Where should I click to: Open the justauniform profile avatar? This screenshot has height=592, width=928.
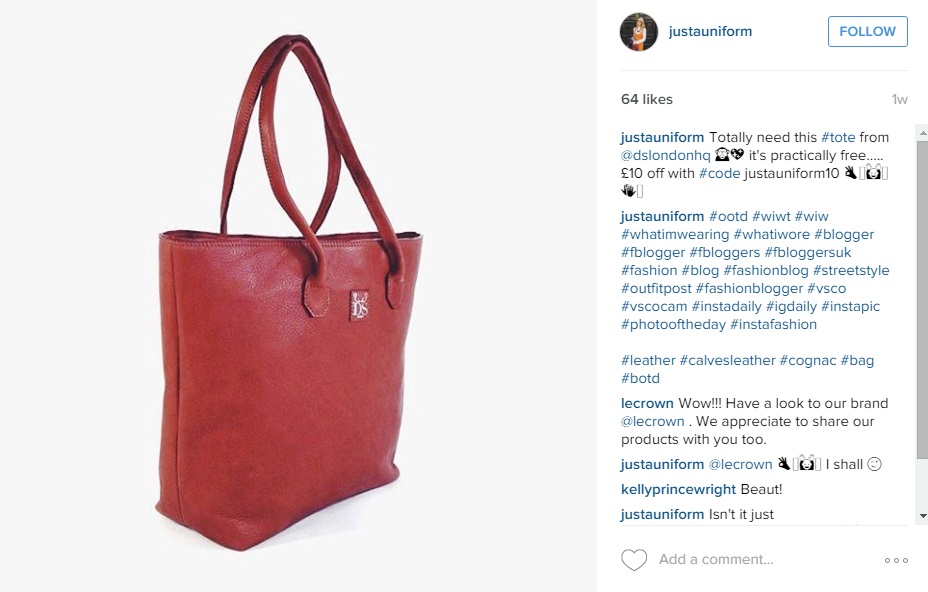[639, 31]
